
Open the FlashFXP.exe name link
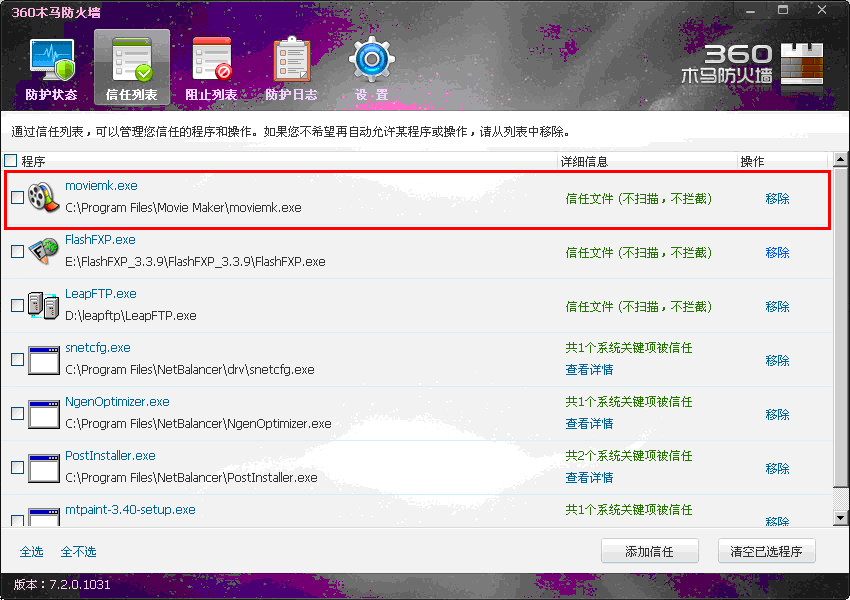[x=100, y=240]
